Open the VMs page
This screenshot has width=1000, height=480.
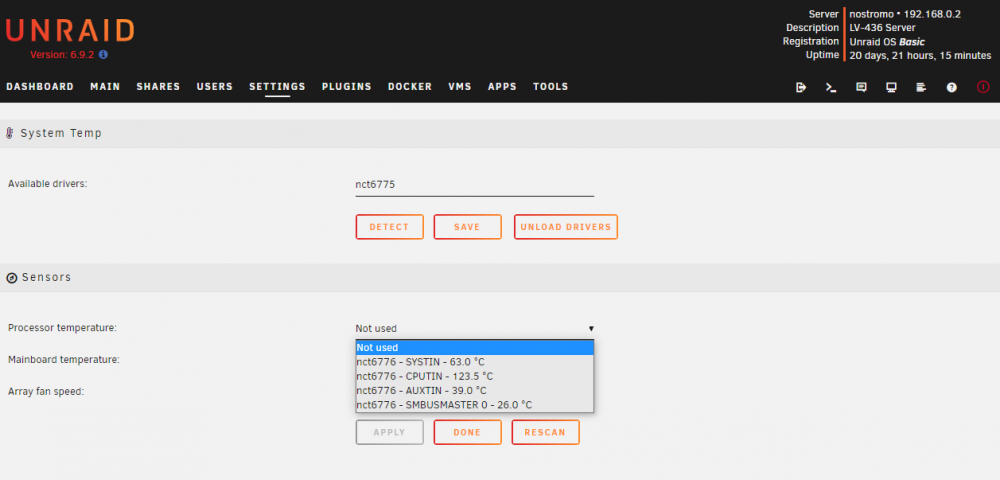(460, 87)
